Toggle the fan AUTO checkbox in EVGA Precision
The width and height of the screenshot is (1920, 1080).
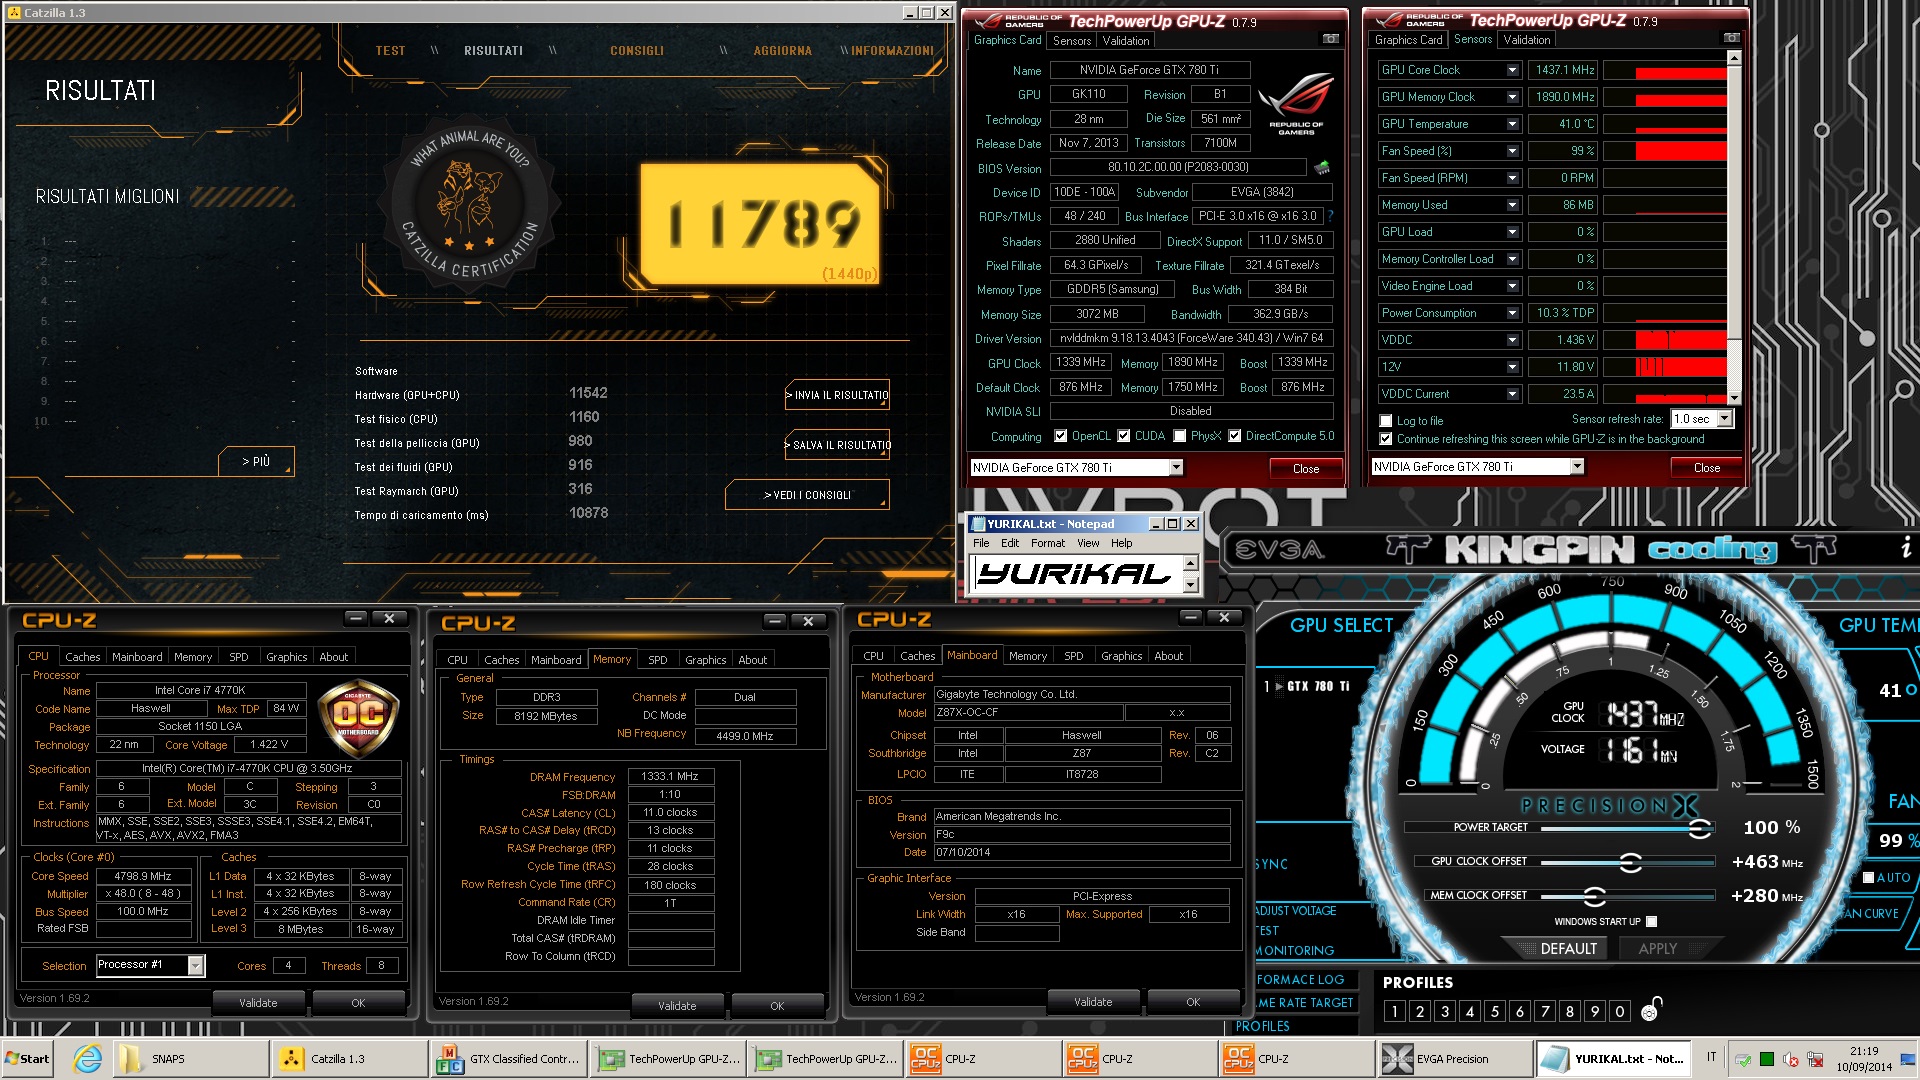pos(1868,878)
